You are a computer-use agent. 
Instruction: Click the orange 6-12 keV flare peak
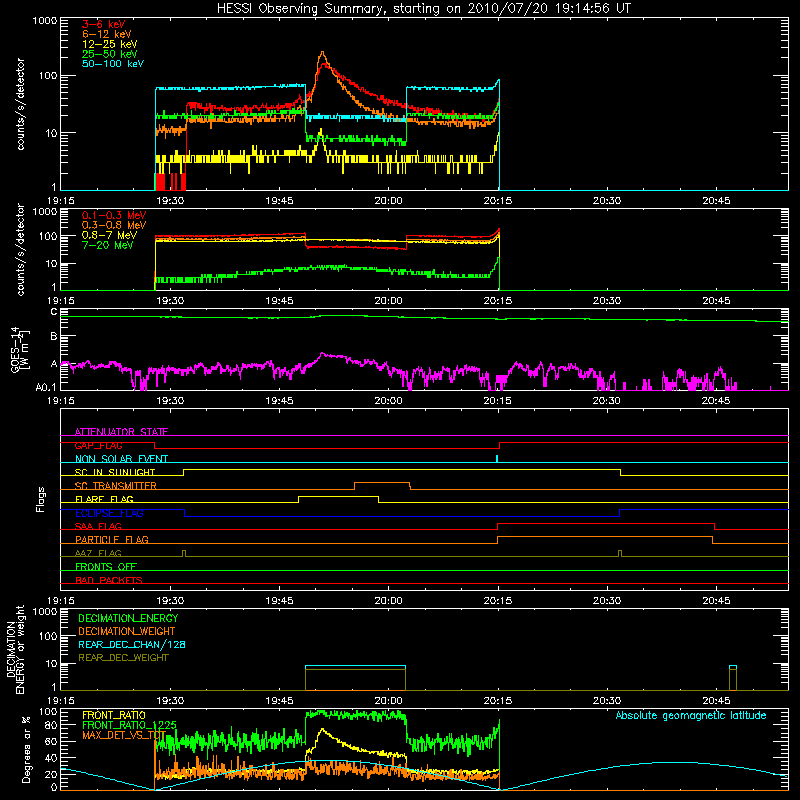click(322, 53)
